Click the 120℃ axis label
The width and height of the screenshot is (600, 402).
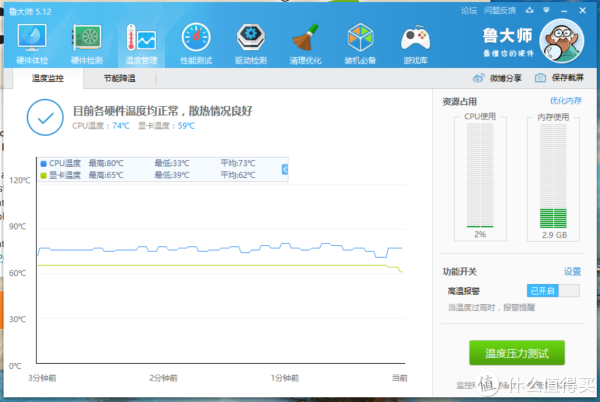coord(20,180)
